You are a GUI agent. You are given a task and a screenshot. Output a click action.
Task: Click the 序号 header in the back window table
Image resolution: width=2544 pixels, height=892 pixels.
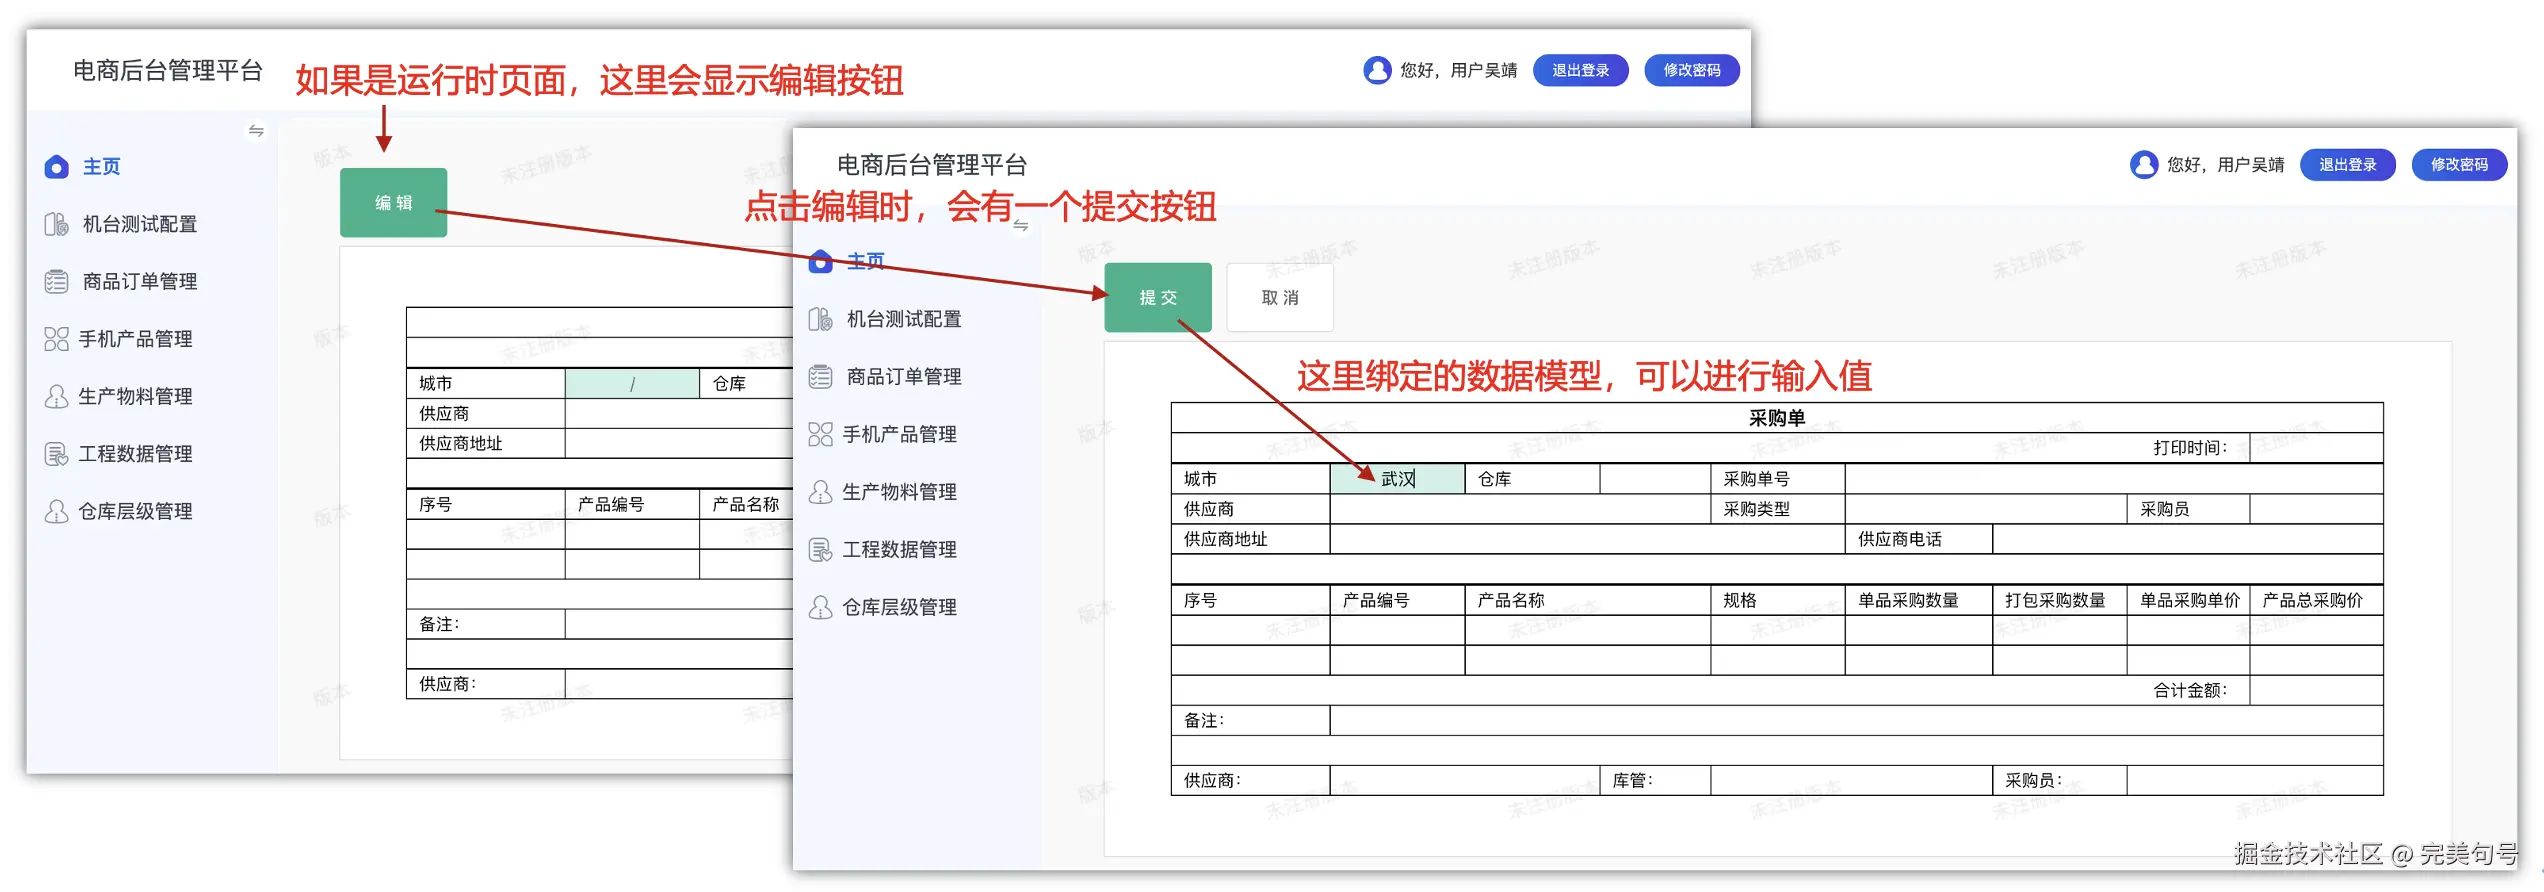486,505
